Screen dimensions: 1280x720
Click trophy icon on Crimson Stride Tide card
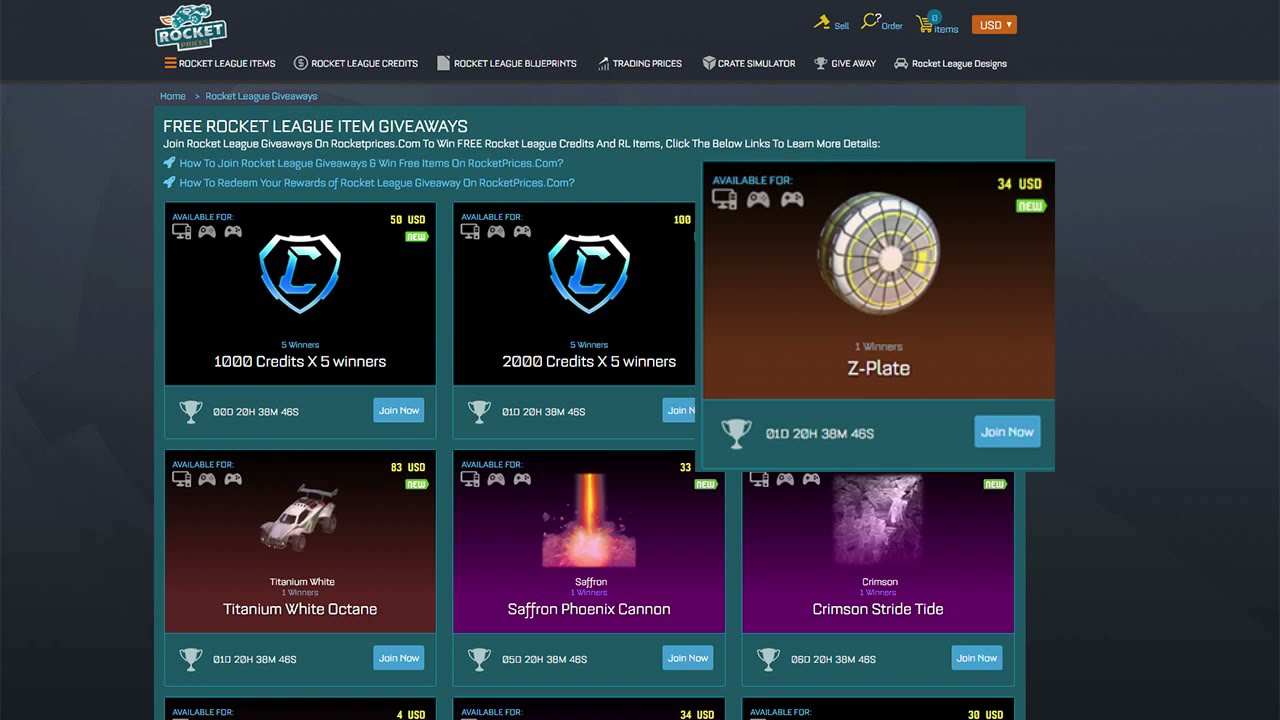point(768,659)
